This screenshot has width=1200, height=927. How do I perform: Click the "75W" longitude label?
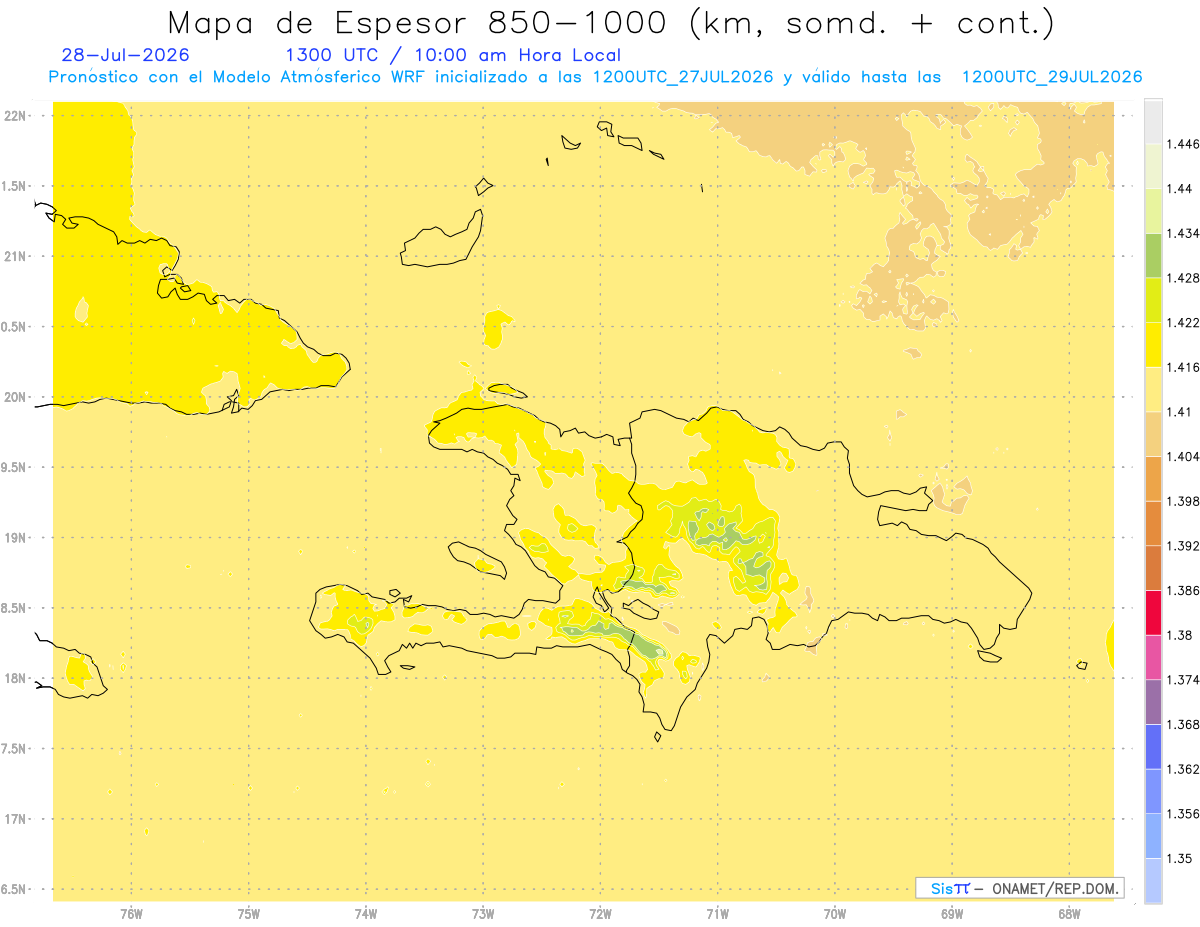click(248, 914)
